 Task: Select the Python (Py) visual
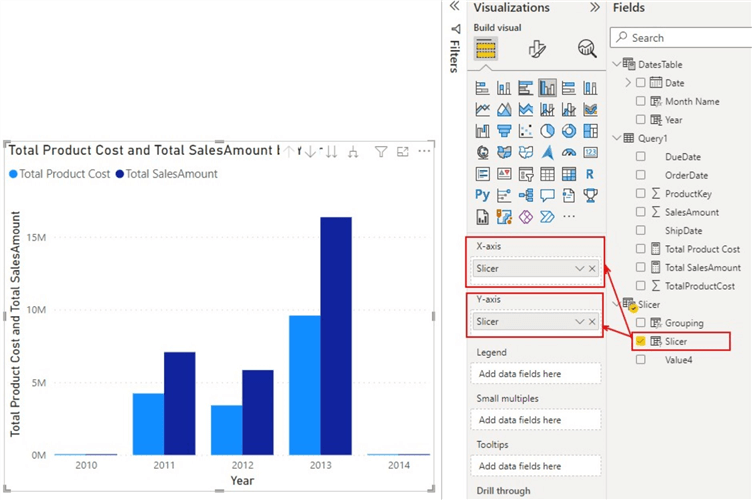point(482,195)
